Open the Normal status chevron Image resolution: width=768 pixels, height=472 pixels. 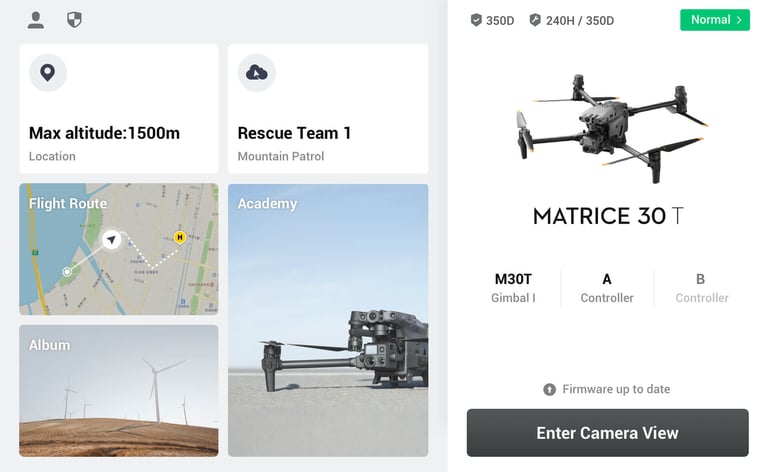pos(739,20)
